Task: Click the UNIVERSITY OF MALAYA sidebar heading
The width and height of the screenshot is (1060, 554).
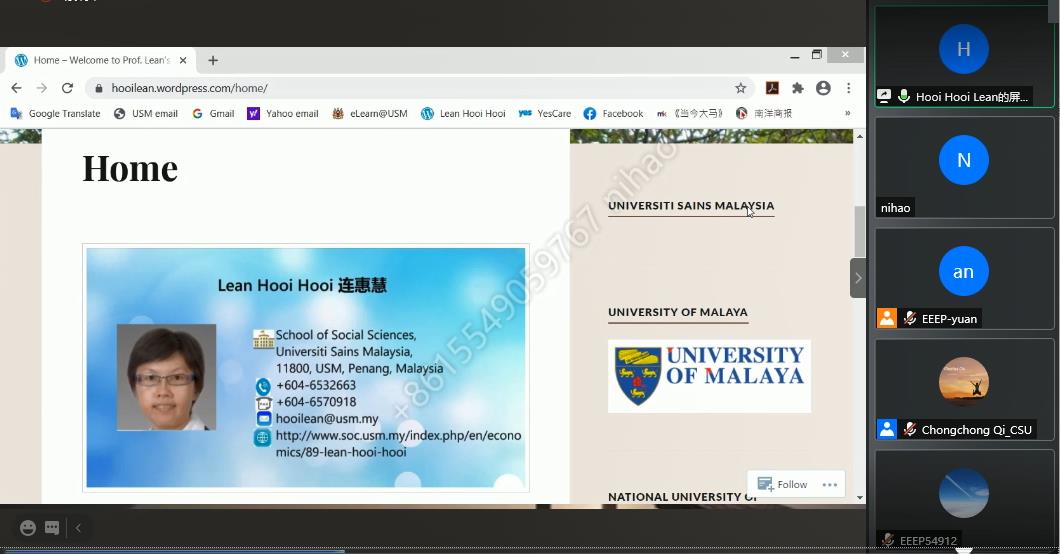Action: [677, 312]
